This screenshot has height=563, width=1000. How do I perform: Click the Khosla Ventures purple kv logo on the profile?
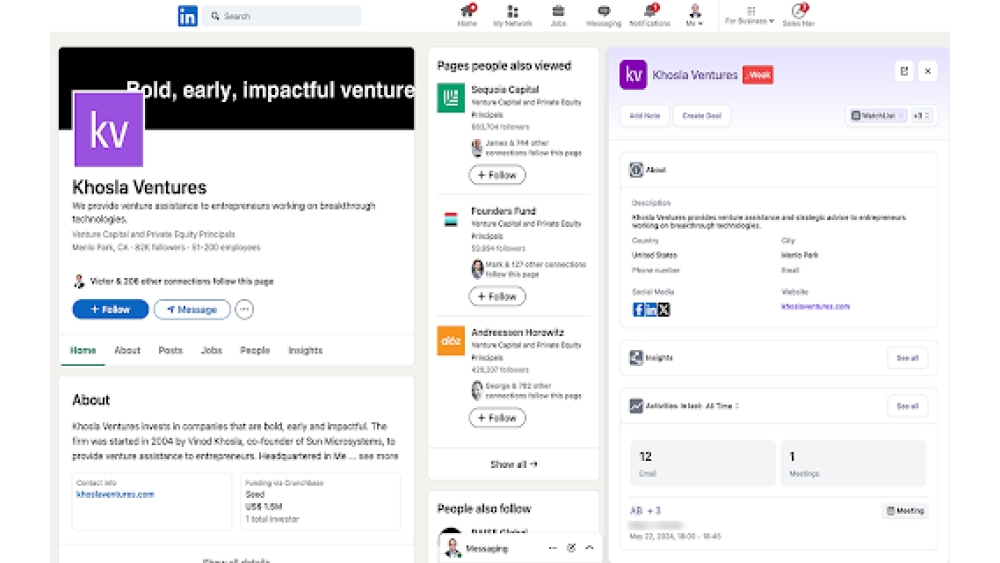pyautogui.click(x=109, y=129)
